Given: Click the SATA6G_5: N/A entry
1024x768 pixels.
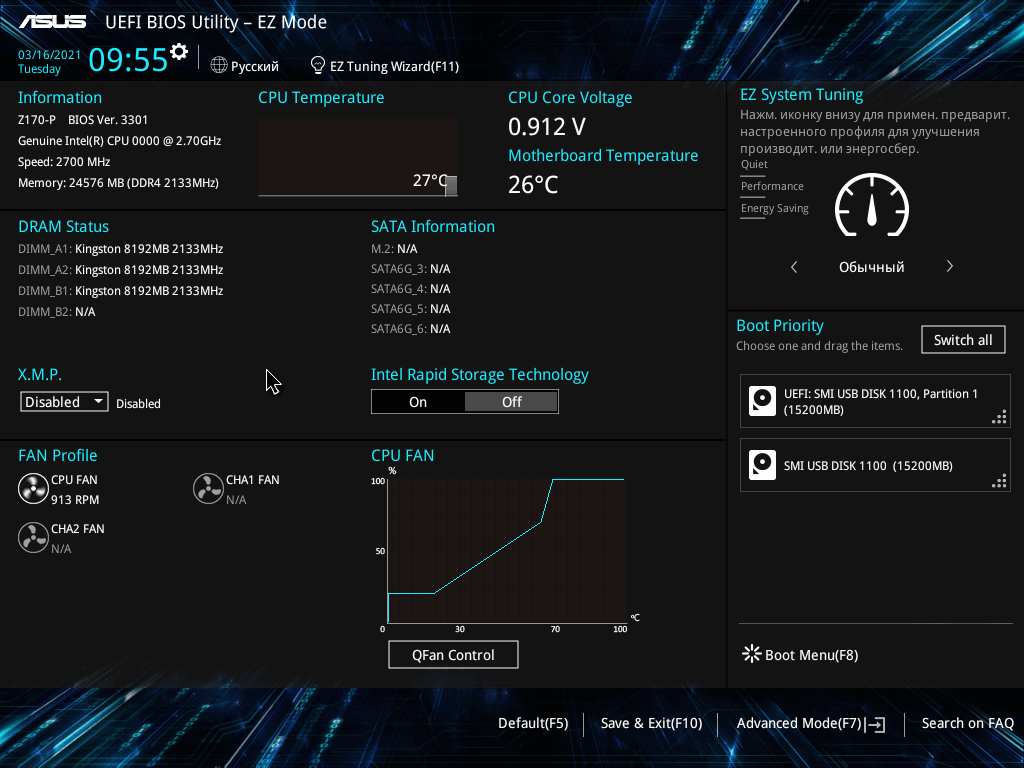Looking at the screenshot, I should pyautogui.click(x=411, y=309).
